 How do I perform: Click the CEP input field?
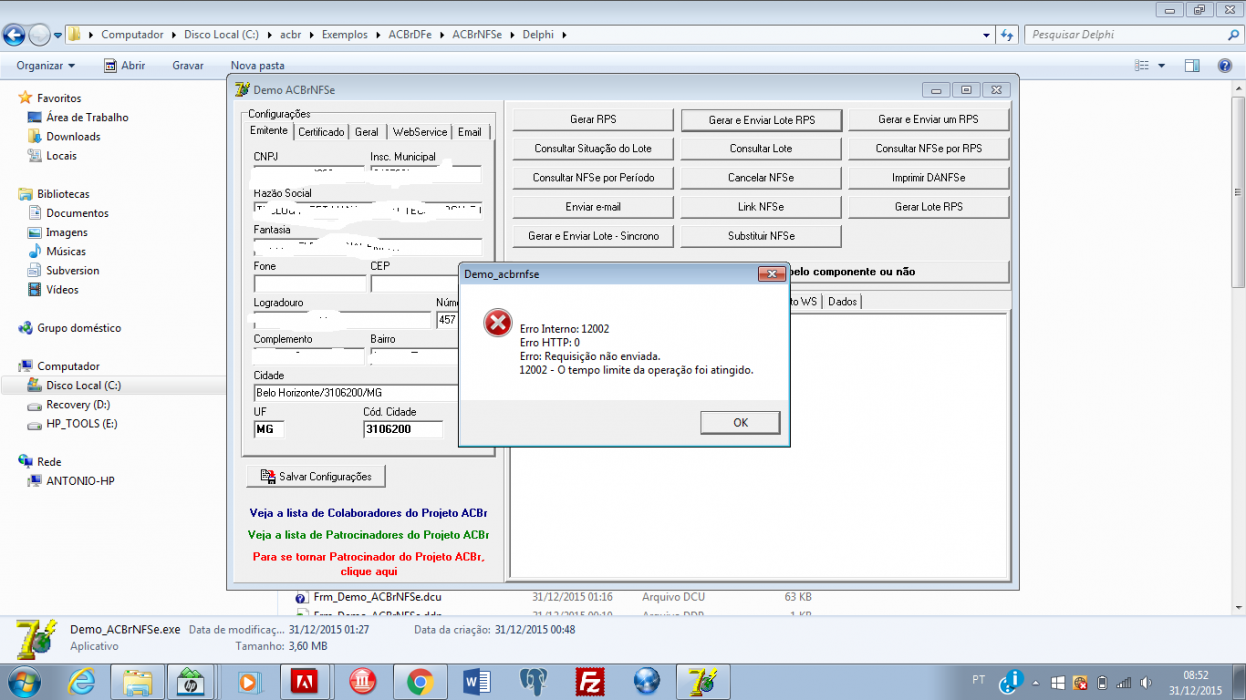414,284
